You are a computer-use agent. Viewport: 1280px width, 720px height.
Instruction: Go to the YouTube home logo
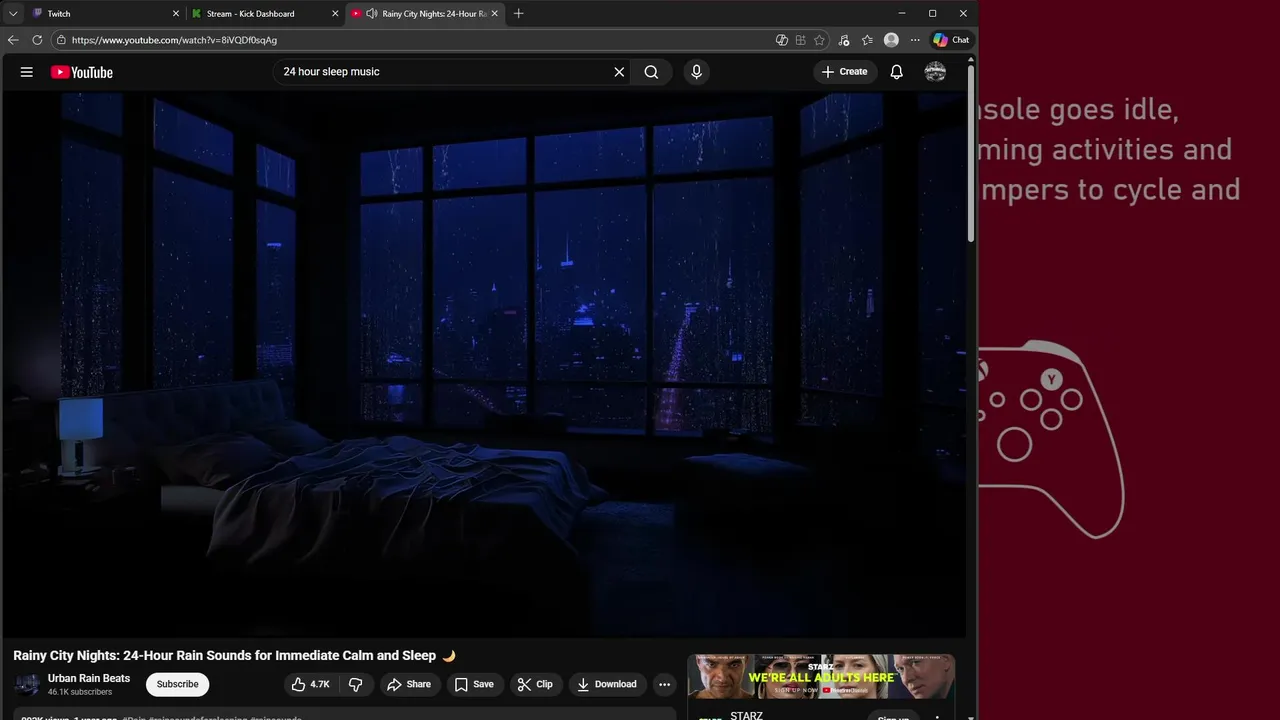(82, 72)
